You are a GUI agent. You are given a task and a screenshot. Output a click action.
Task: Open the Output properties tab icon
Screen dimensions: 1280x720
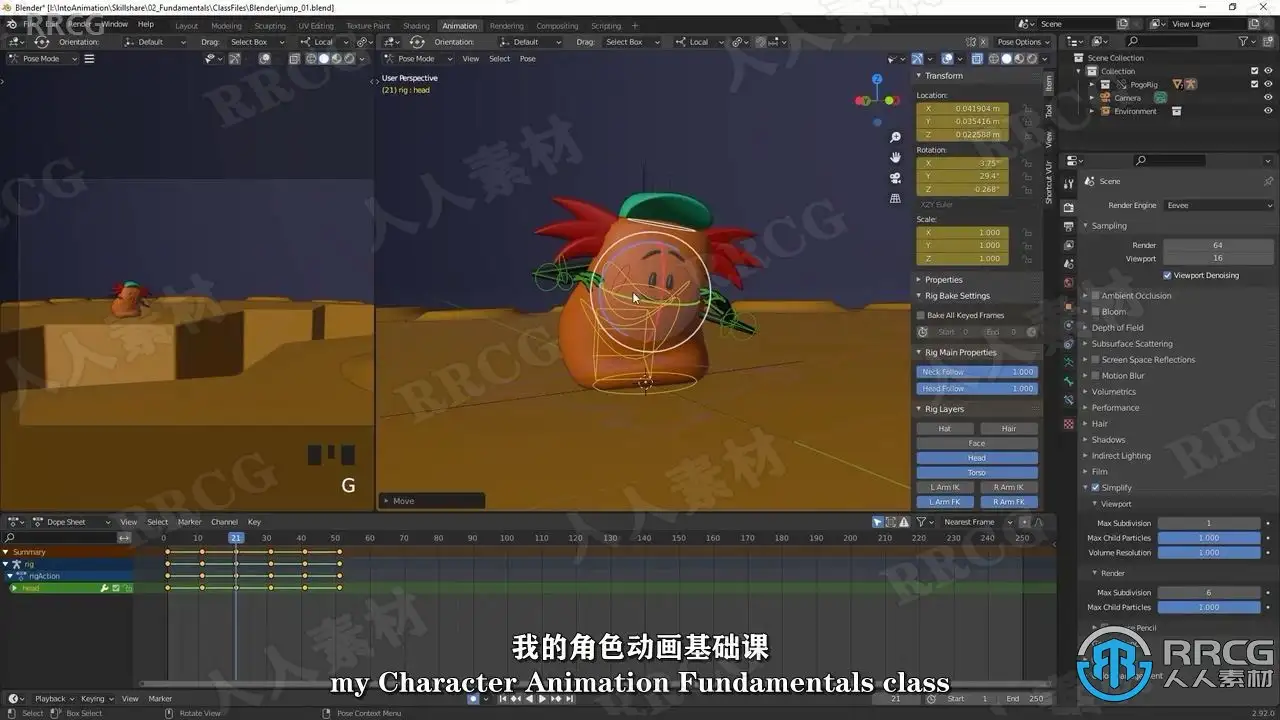coord(1068,225)
